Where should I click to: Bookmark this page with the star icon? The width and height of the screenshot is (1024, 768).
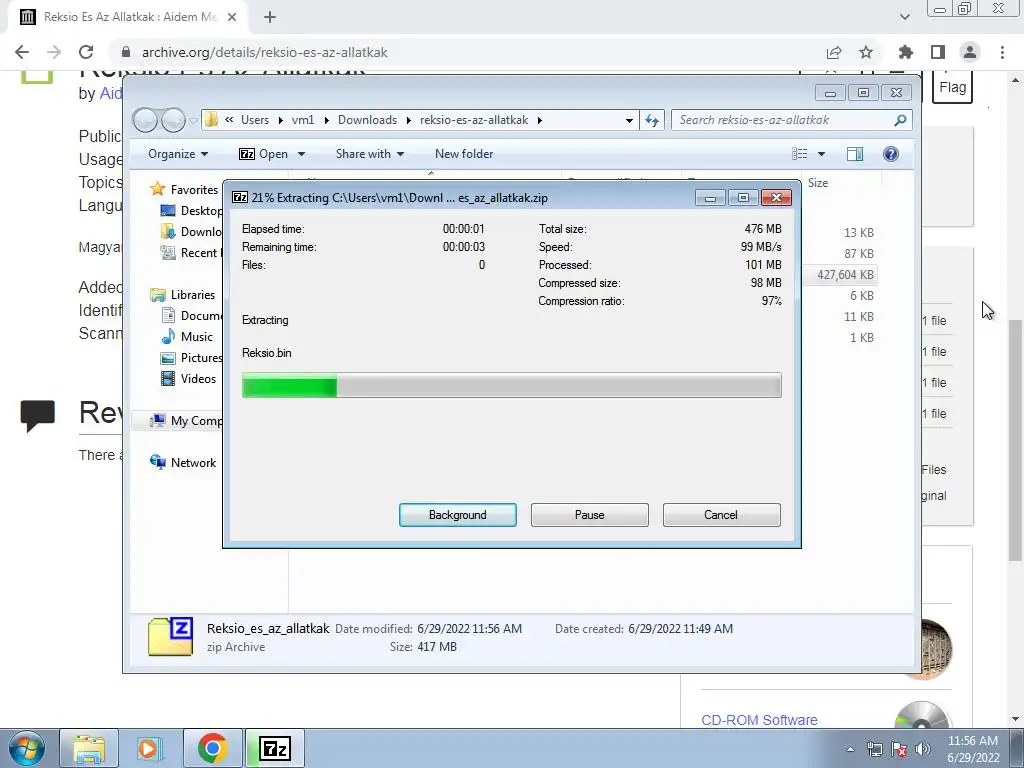pyautogui.click(x=866, y=52)
